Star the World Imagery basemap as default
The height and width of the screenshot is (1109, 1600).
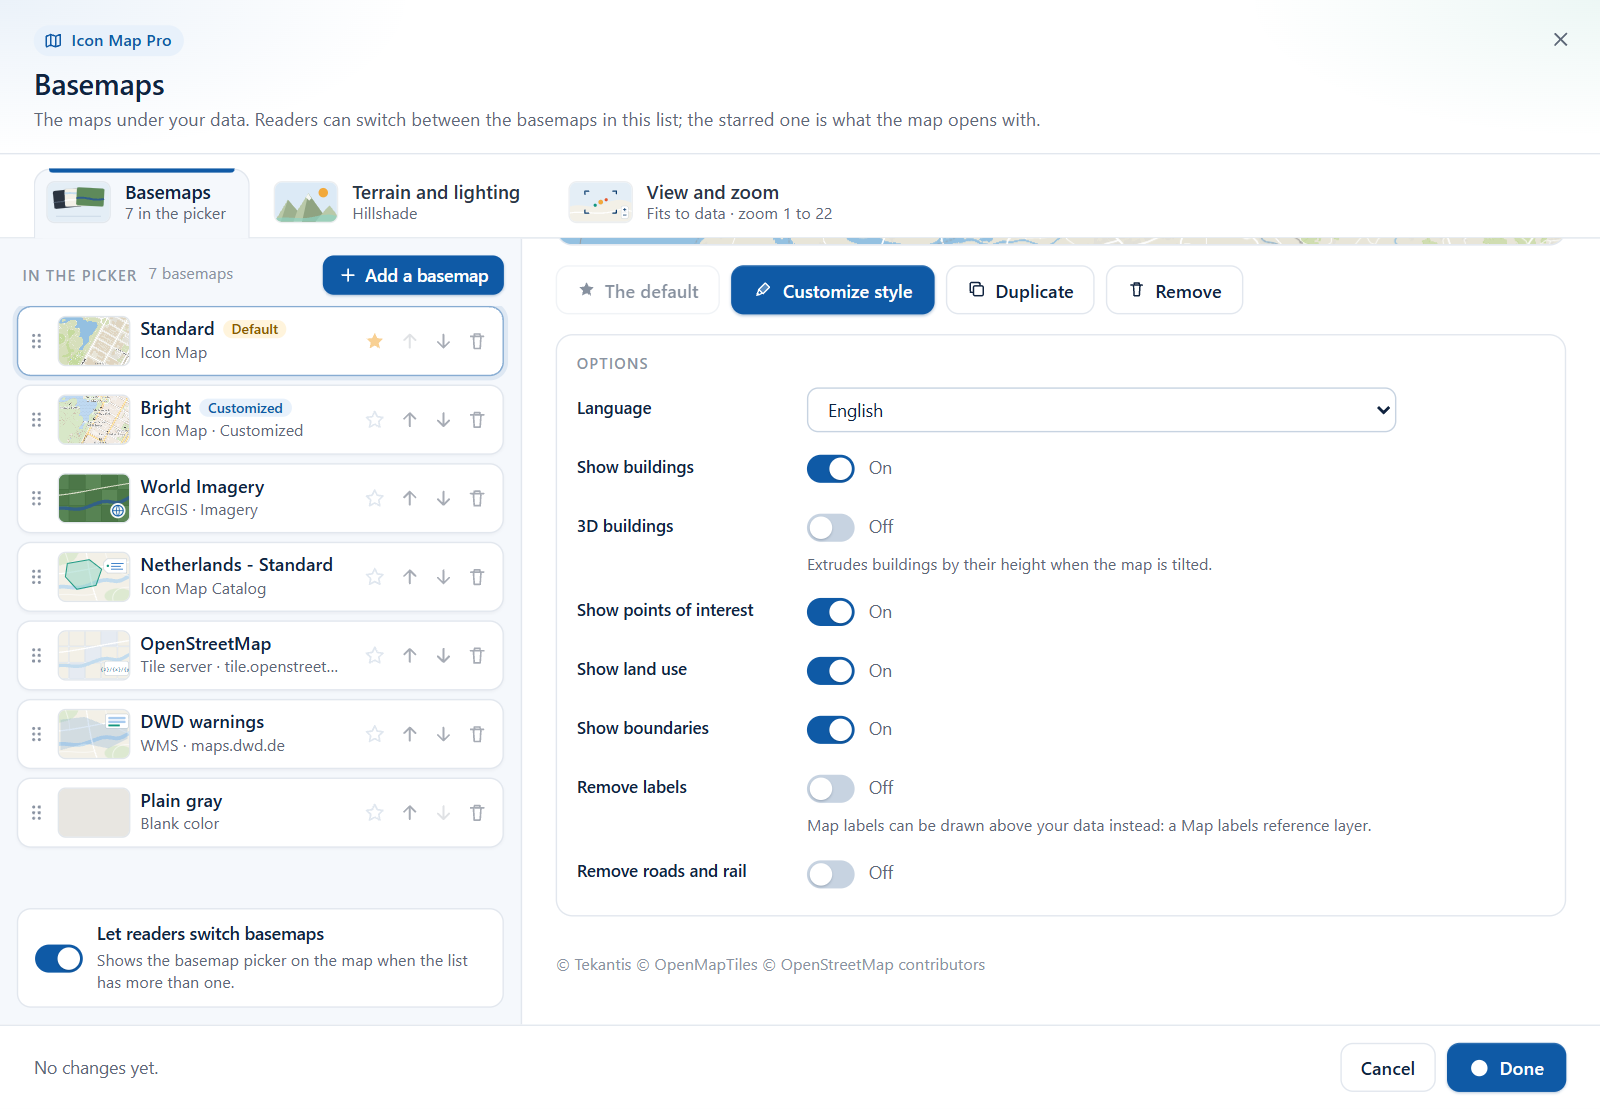375,498
